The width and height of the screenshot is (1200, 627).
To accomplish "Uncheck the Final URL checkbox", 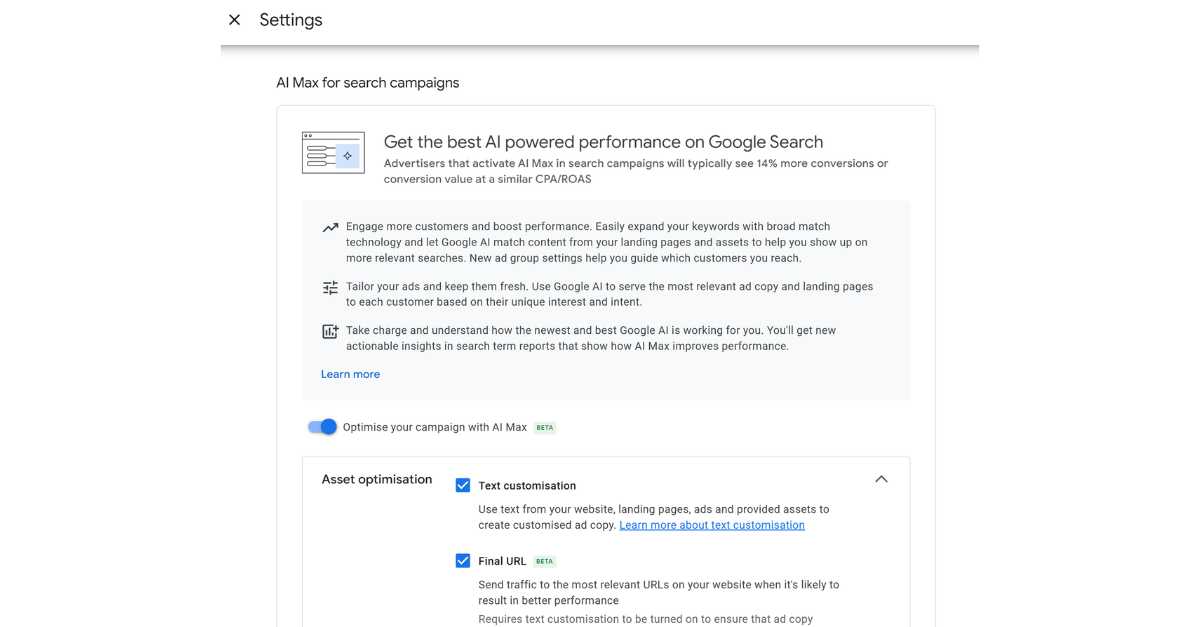I will 463,561.
